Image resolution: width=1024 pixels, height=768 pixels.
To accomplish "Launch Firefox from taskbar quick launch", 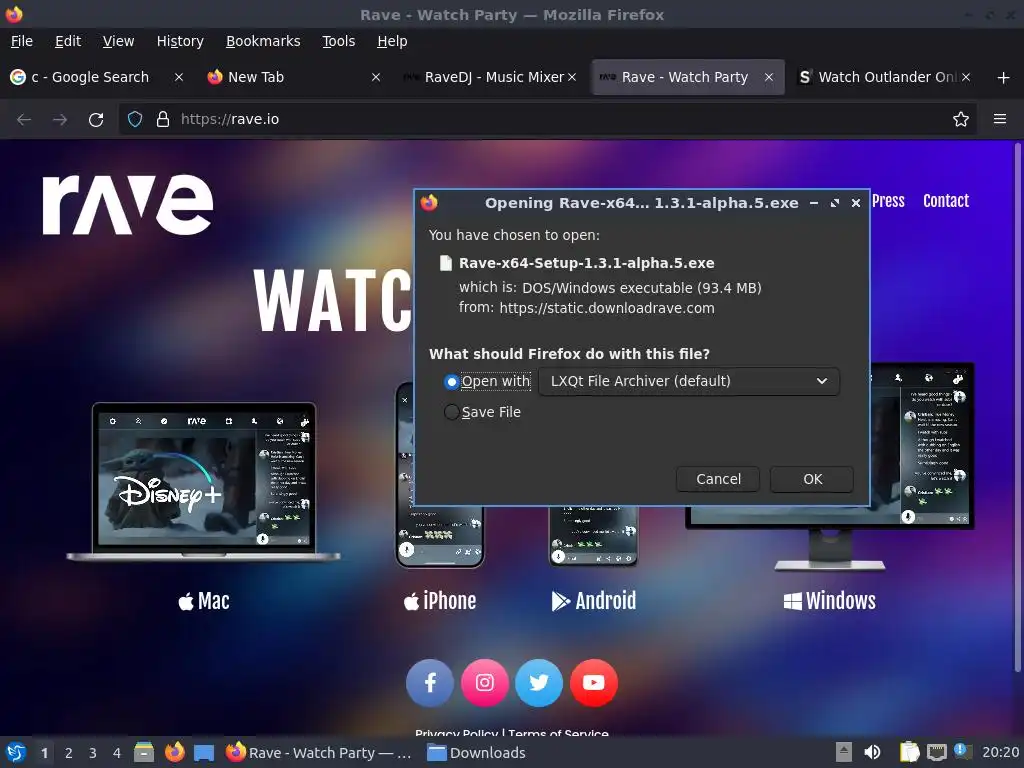I will coord(174,753).
